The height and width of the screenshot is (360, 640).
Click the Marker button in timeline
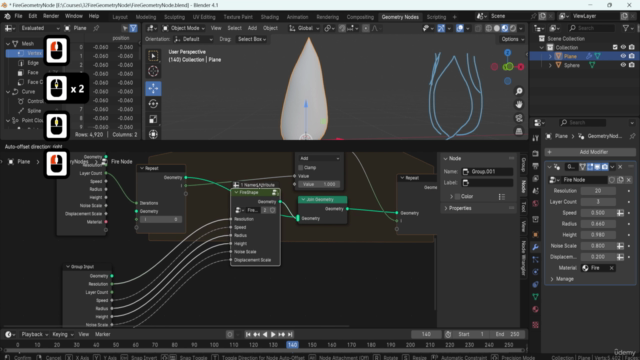coord(103,334)
